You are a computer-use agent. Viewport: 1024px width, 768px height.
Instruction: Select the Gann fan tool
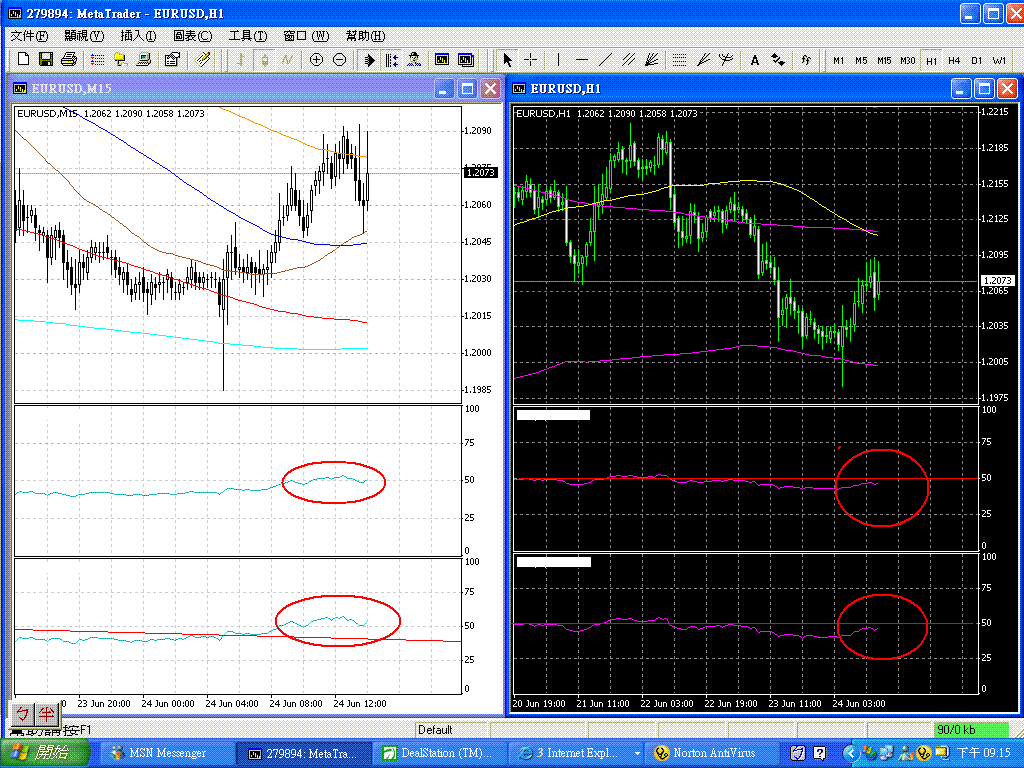click(x=651, y=59)
